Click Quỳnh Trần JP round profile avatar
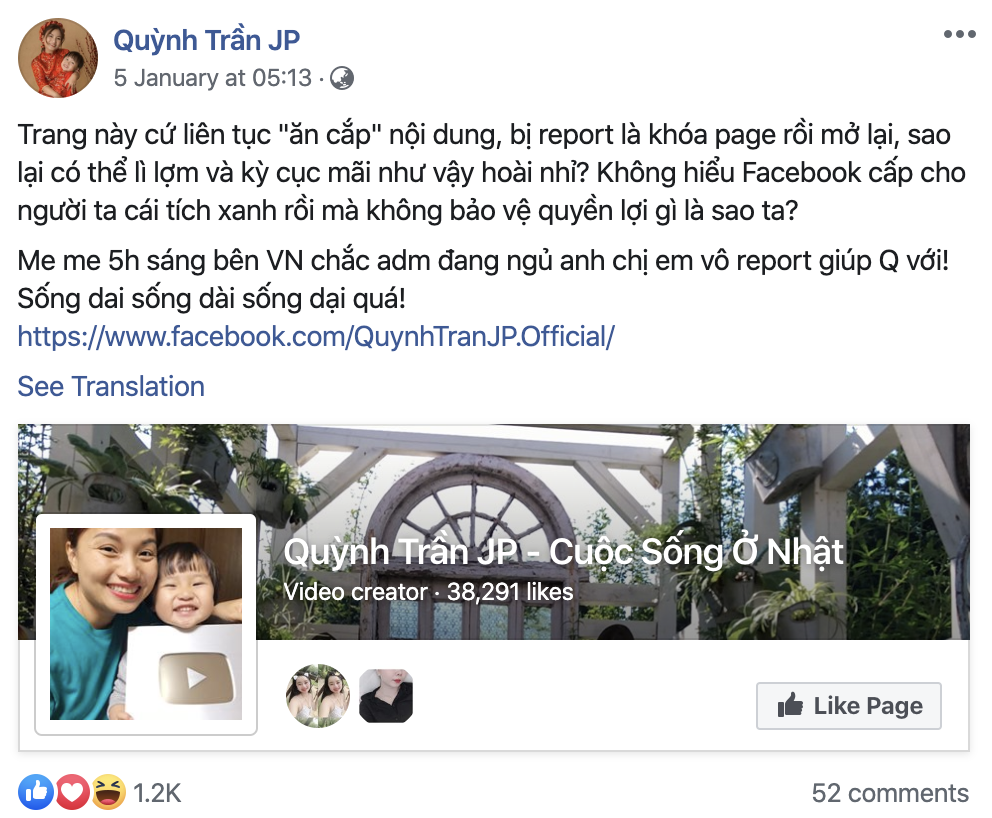Image resolution: width=992 pixels, height=818 pixels. click(58, 58)
